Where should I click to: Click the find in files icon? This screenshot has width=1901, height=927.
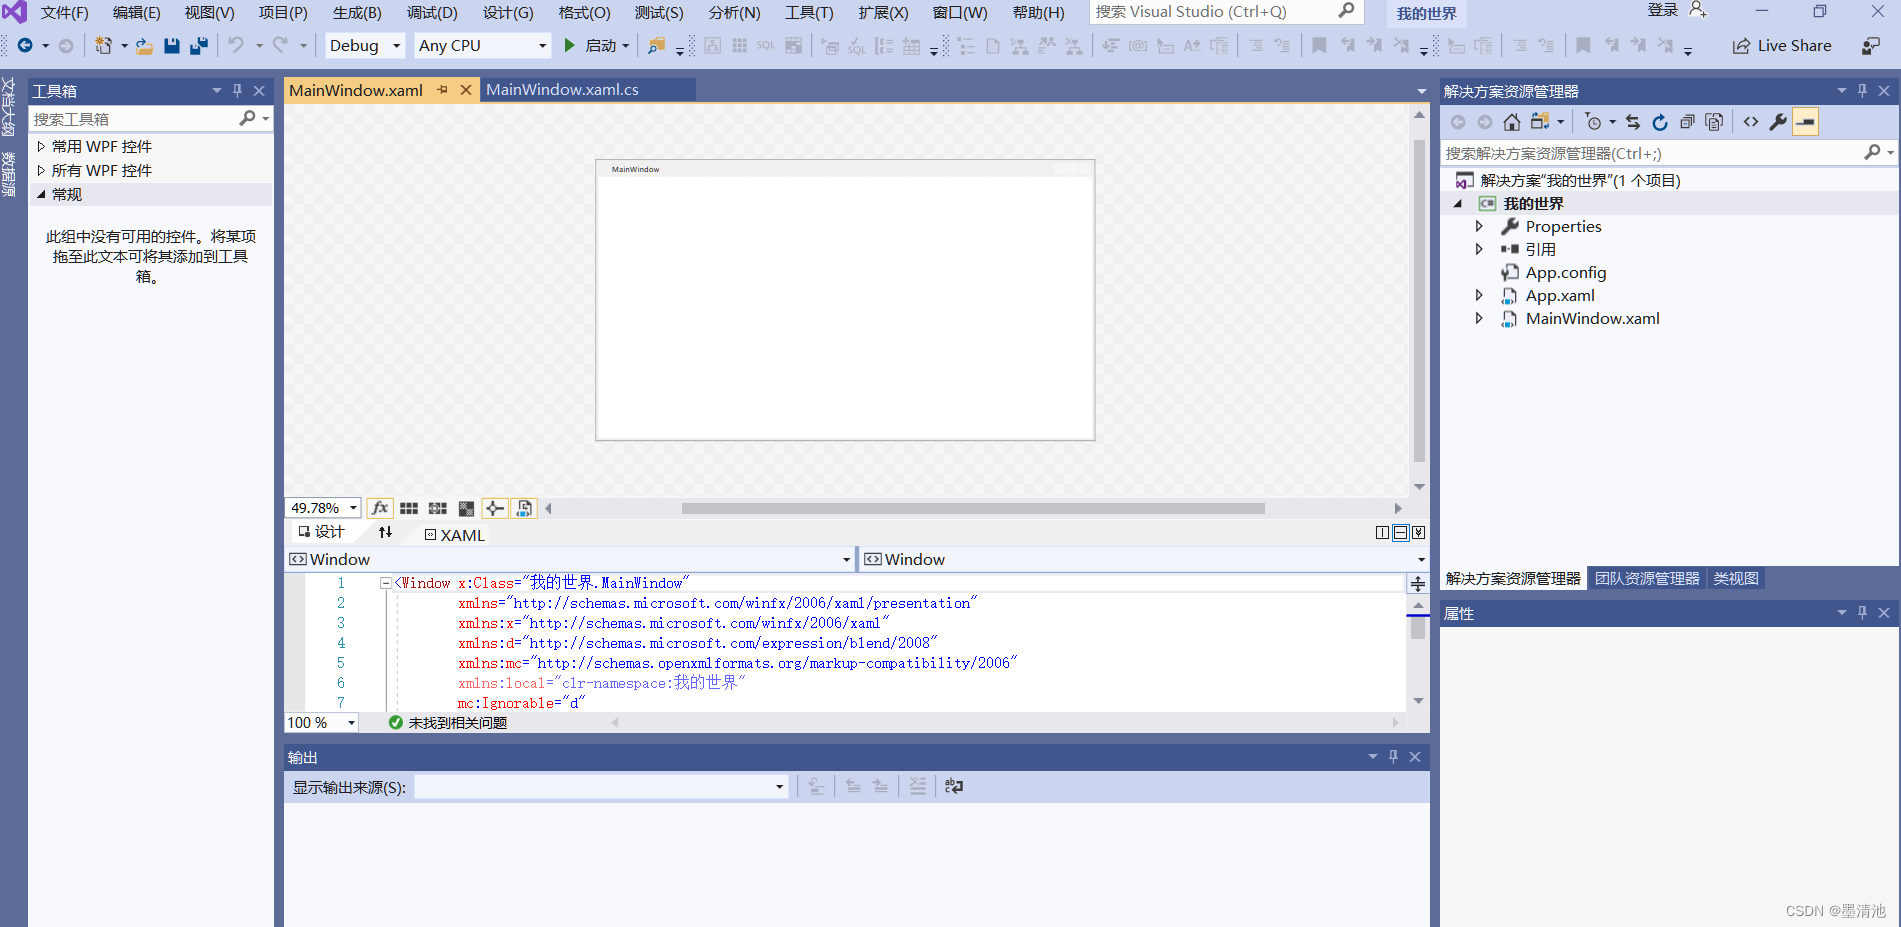tap(656, 46)
